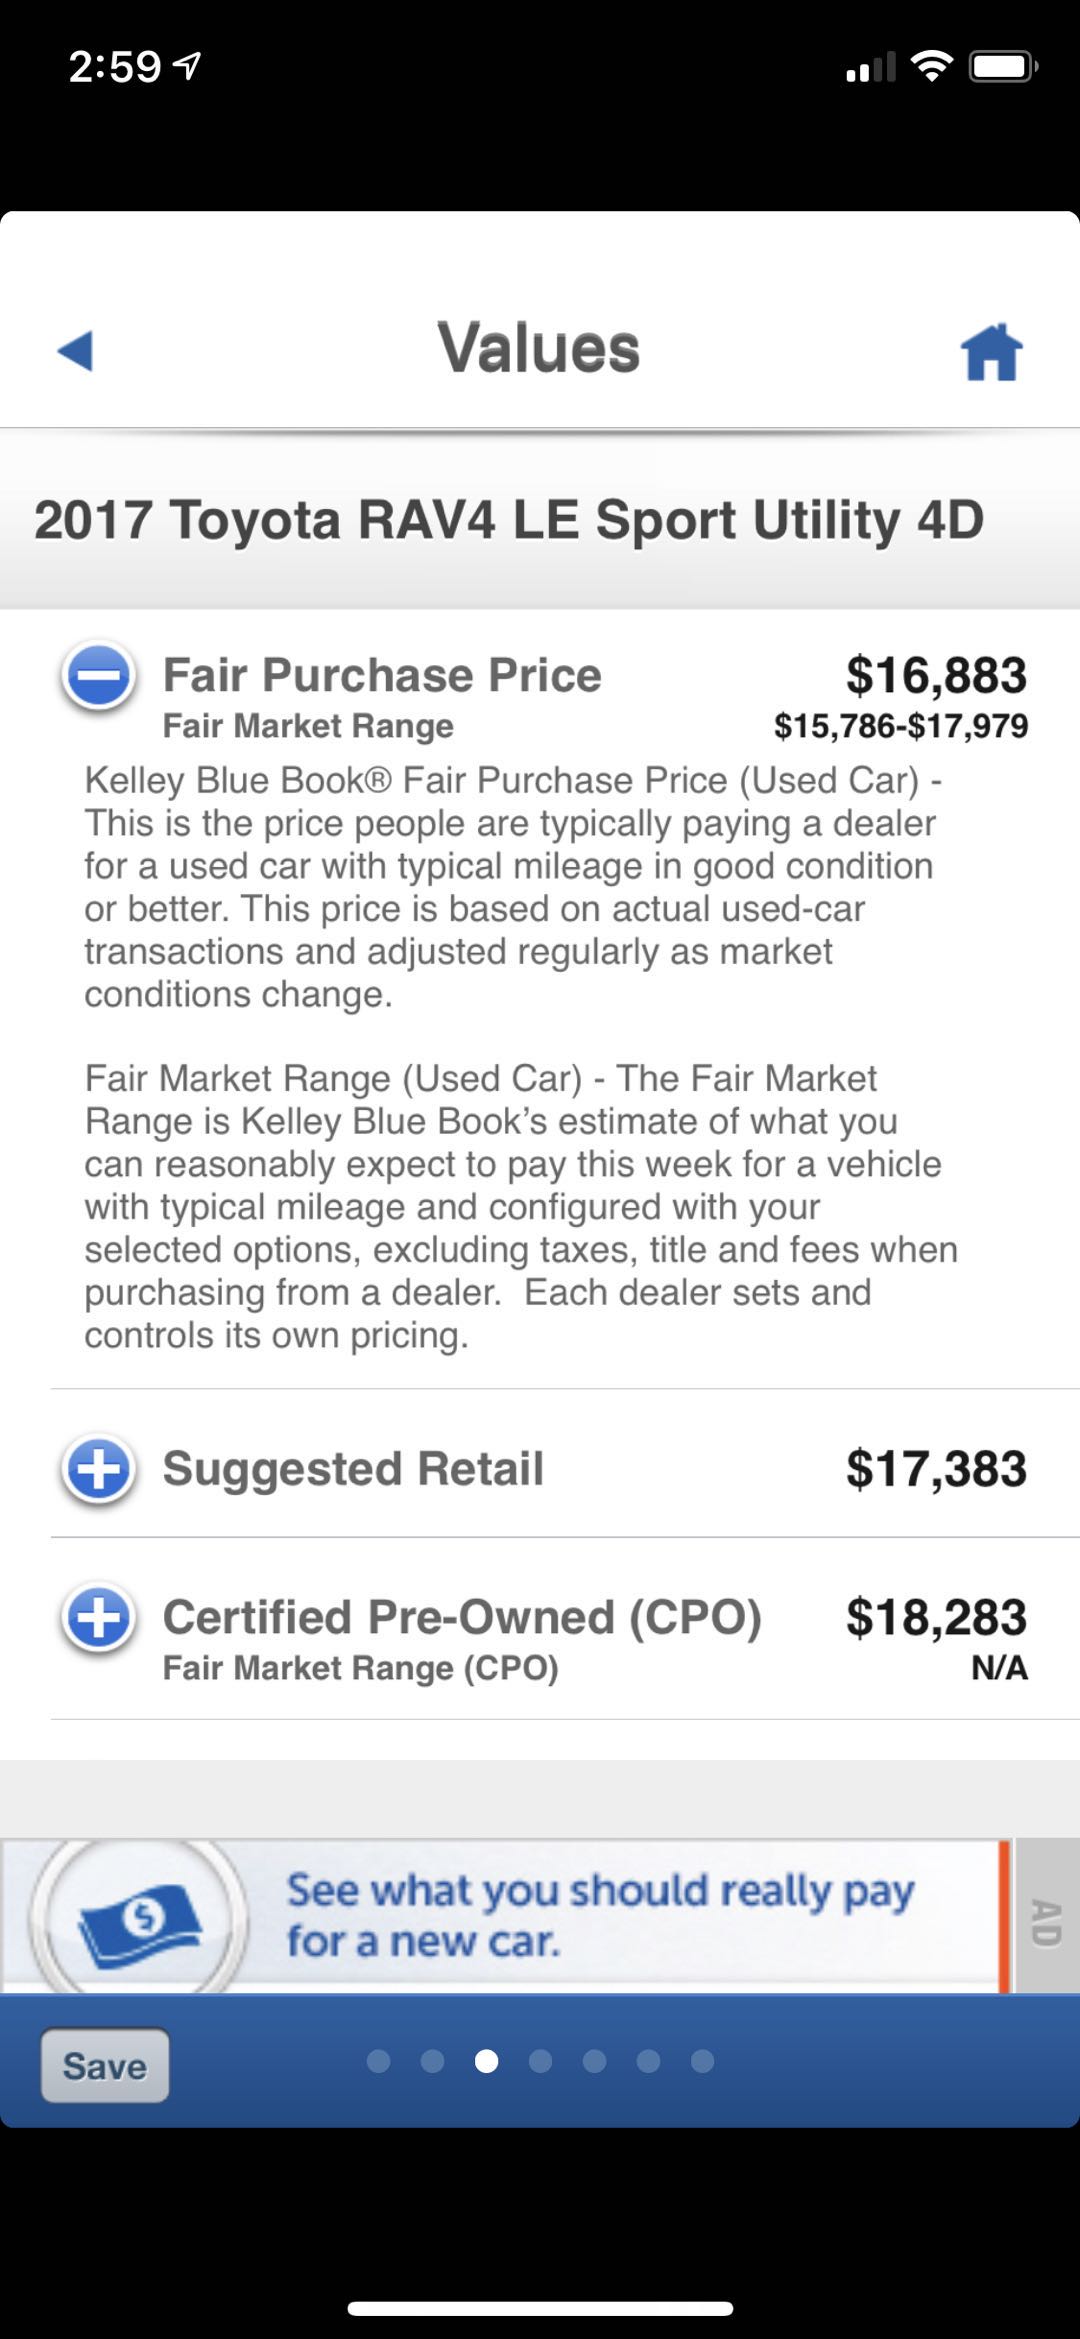Image resolution: width=1080 pixels, height=2339 pixels.
Task: Go to the second page dot
Action: [x=432, y=2061]
